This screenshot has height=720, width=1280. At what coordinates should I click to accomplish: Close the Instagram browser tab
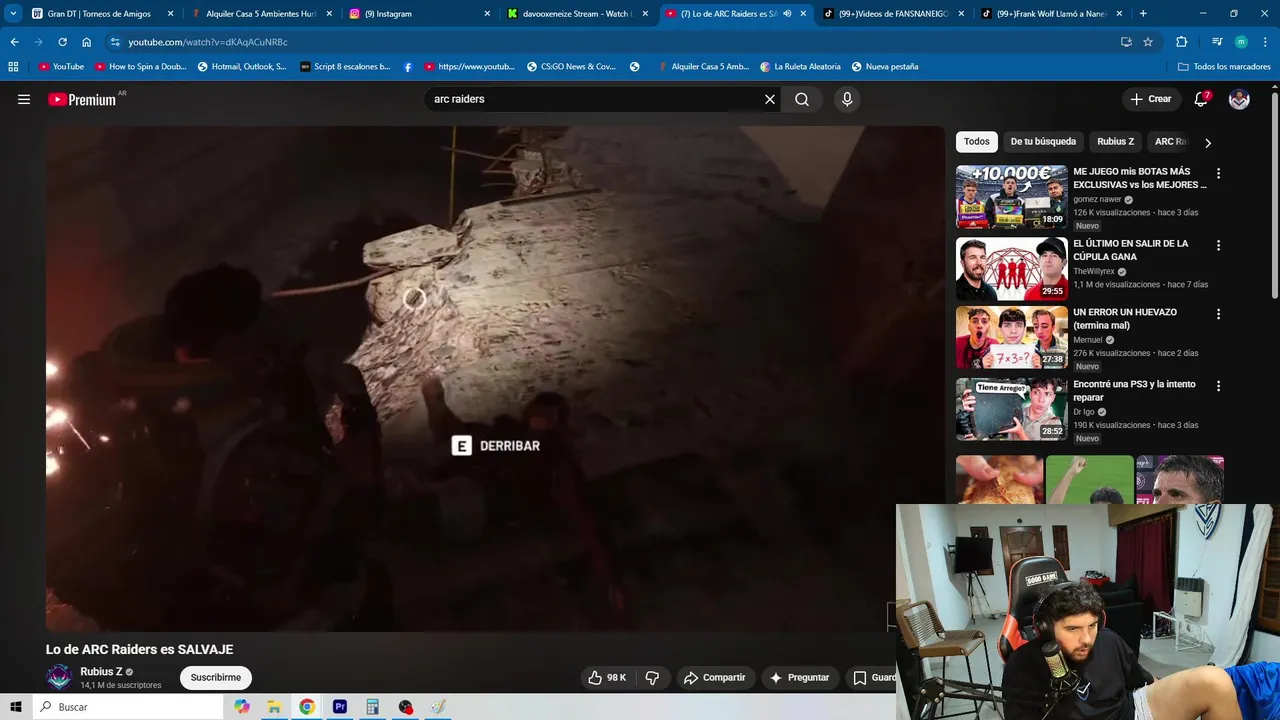click(x=487, y=14)
